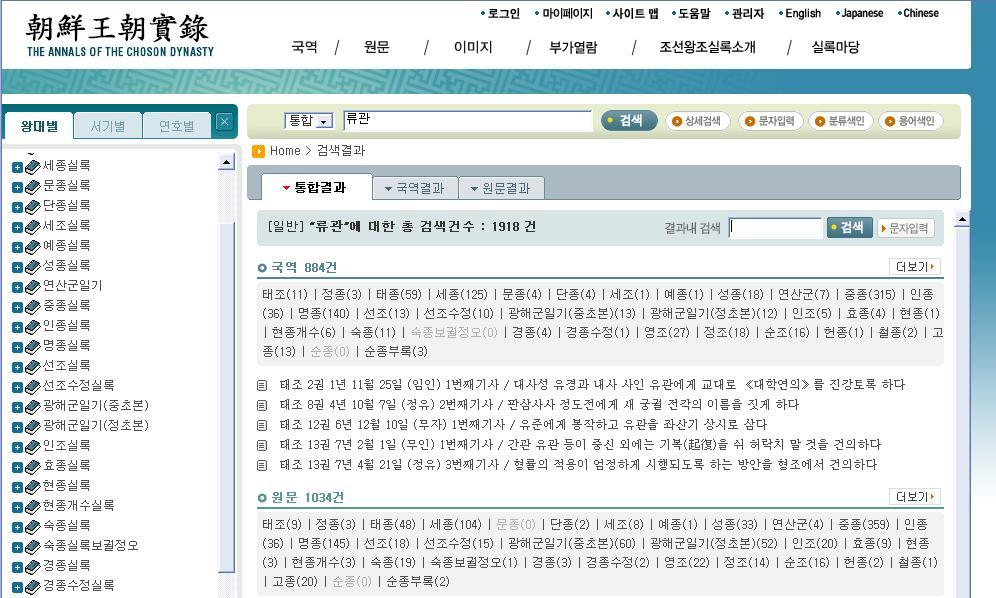Screen dimensions: 996x598
Task: Click the results pane scrollbar up arrow
Action: pos(962,220)
